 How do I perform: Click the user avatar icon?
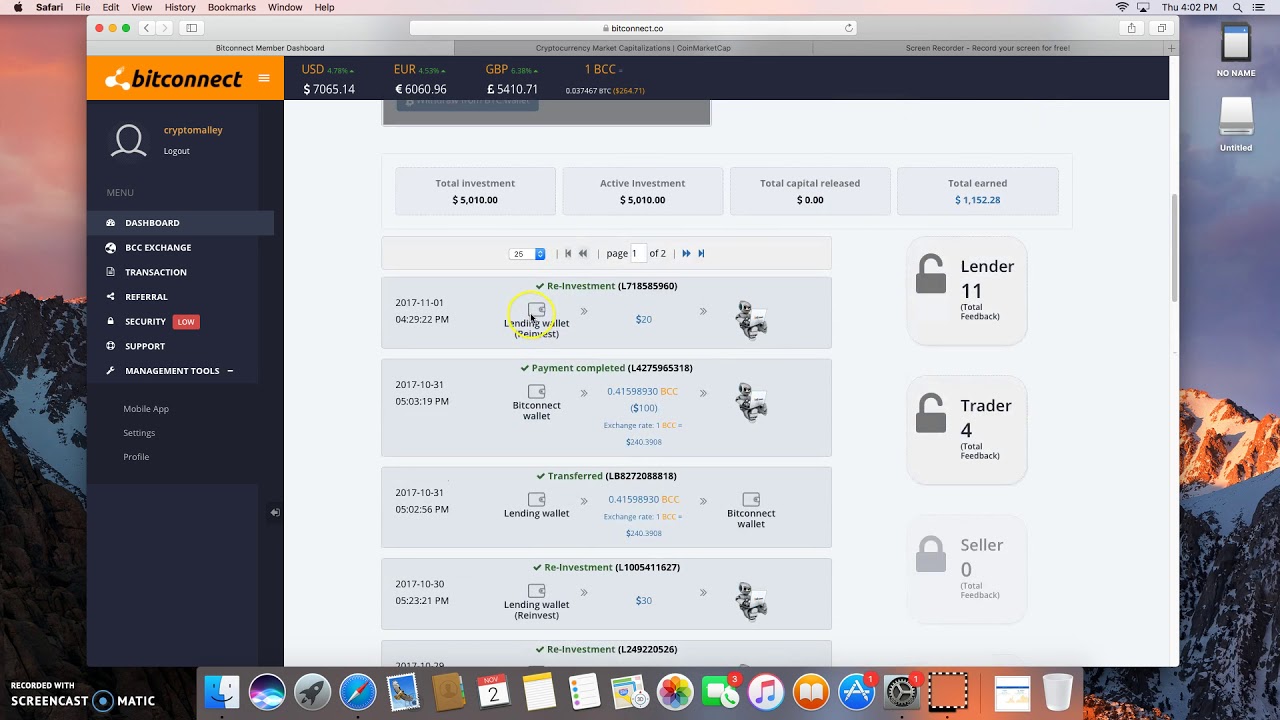[x=129, y=141]
